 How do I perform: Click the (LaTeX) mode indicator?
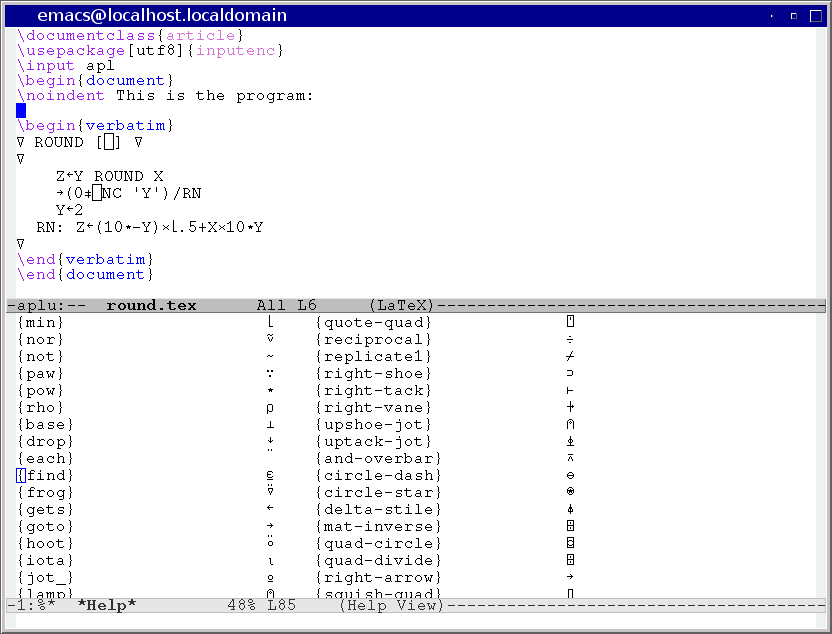coord(402,305)
